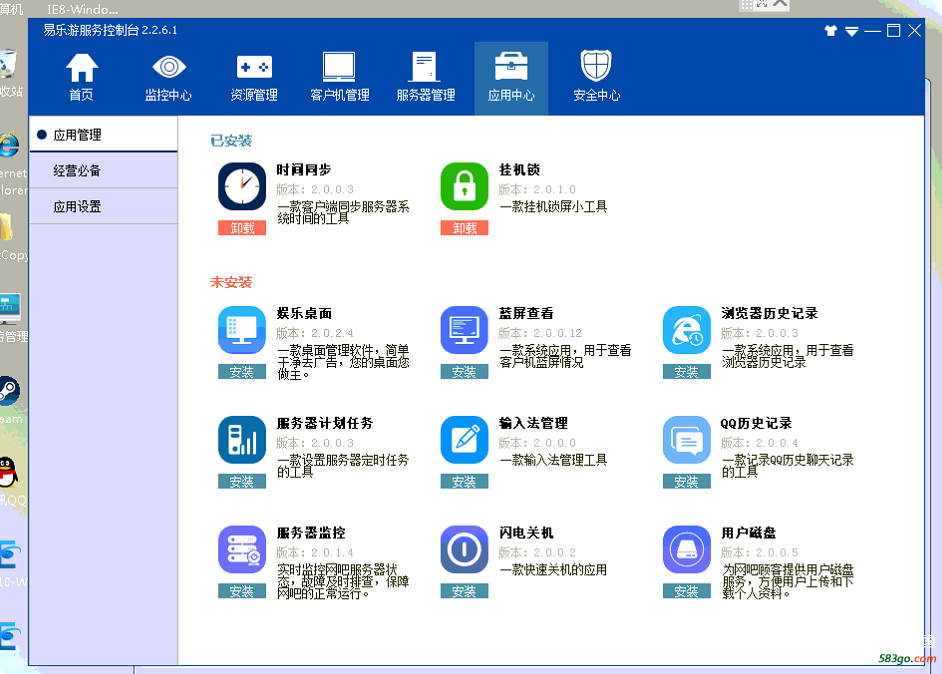This screenshot has height=674, width=942.
Task: Install QQ历史记录 application
Action: pos(687,482)
